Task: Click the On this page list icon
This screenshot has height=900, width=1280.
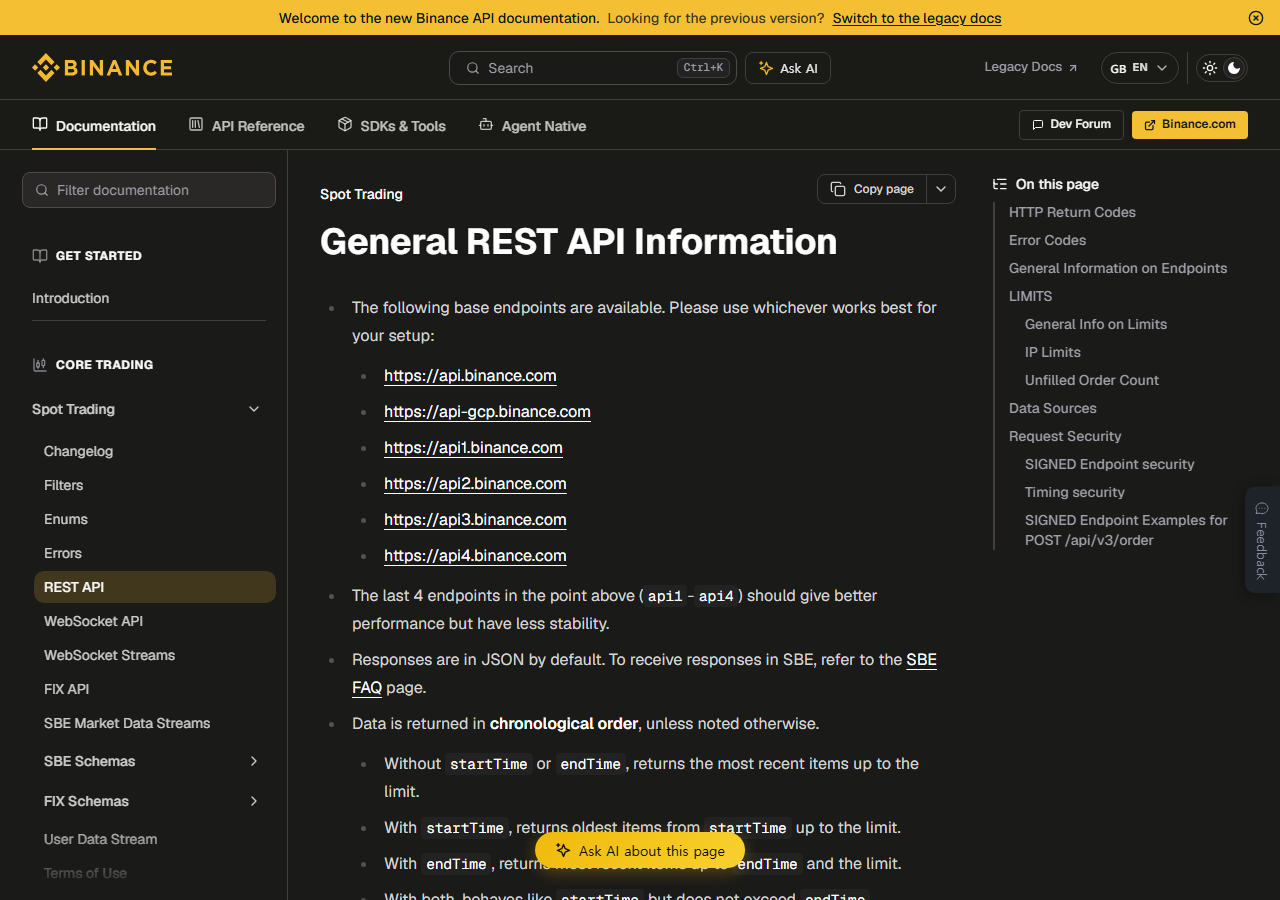Action: pyautogui.click(x=999, y=184)
